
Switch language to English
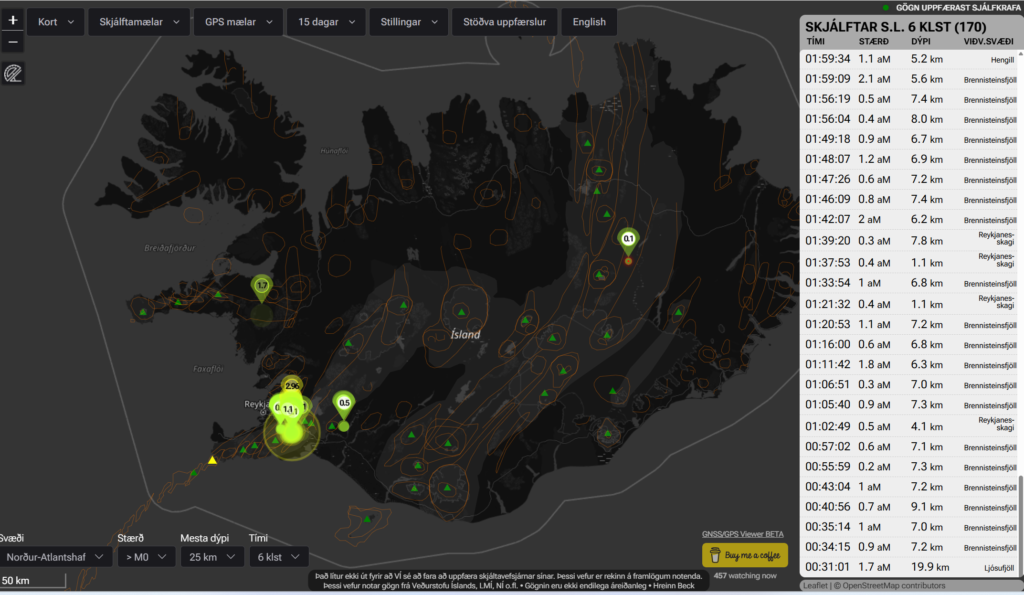tap(589, 22)
